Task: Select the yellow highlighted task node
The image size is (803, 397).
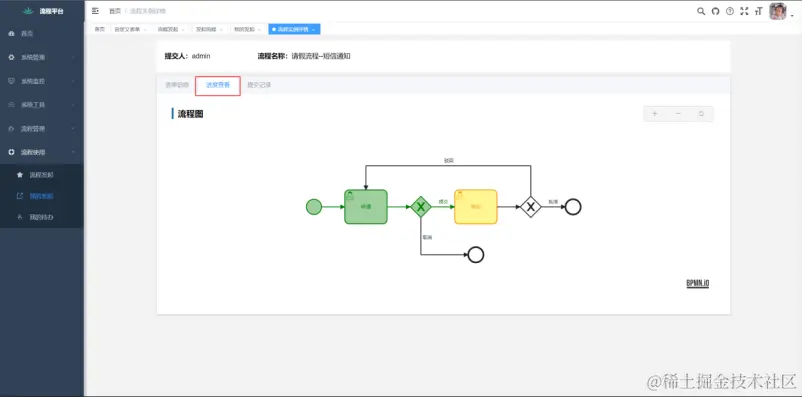Action: [x=476, y=207]
